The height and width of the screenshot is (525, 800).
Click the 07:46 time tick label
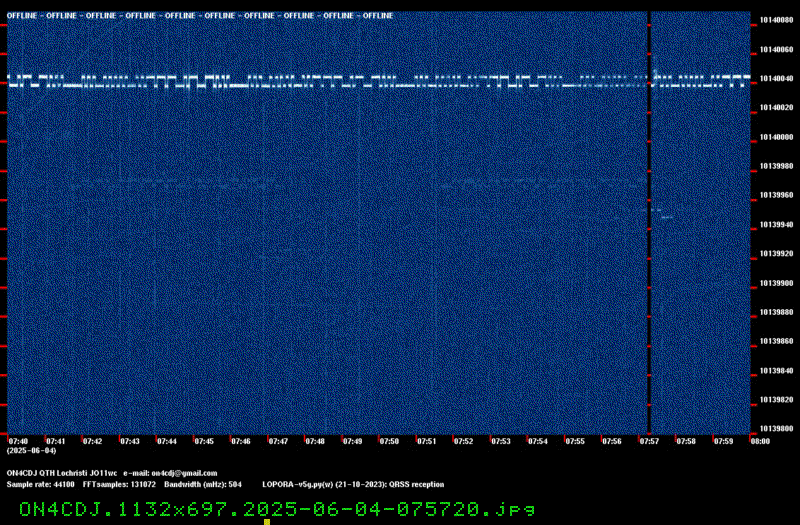point(241,441)
